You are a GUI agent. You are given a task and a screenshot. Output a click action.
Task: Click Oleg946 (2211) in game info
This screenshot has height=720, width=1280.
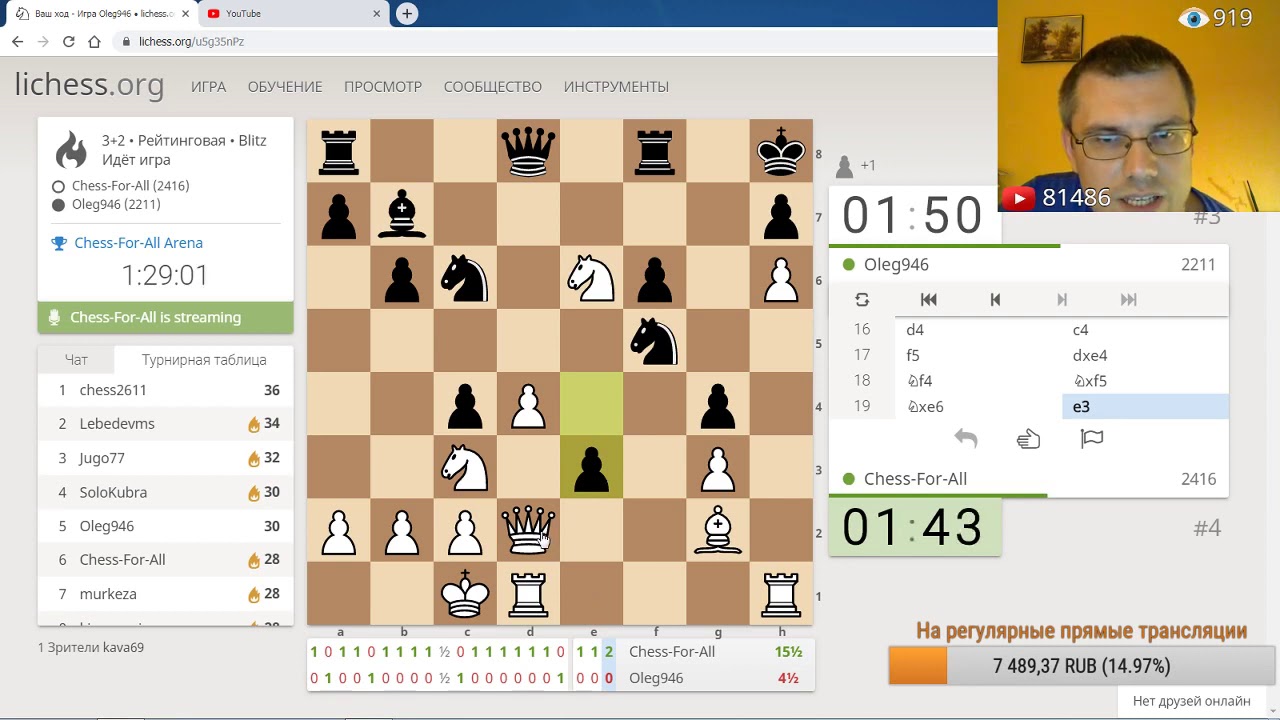click(x=116, y=204)
